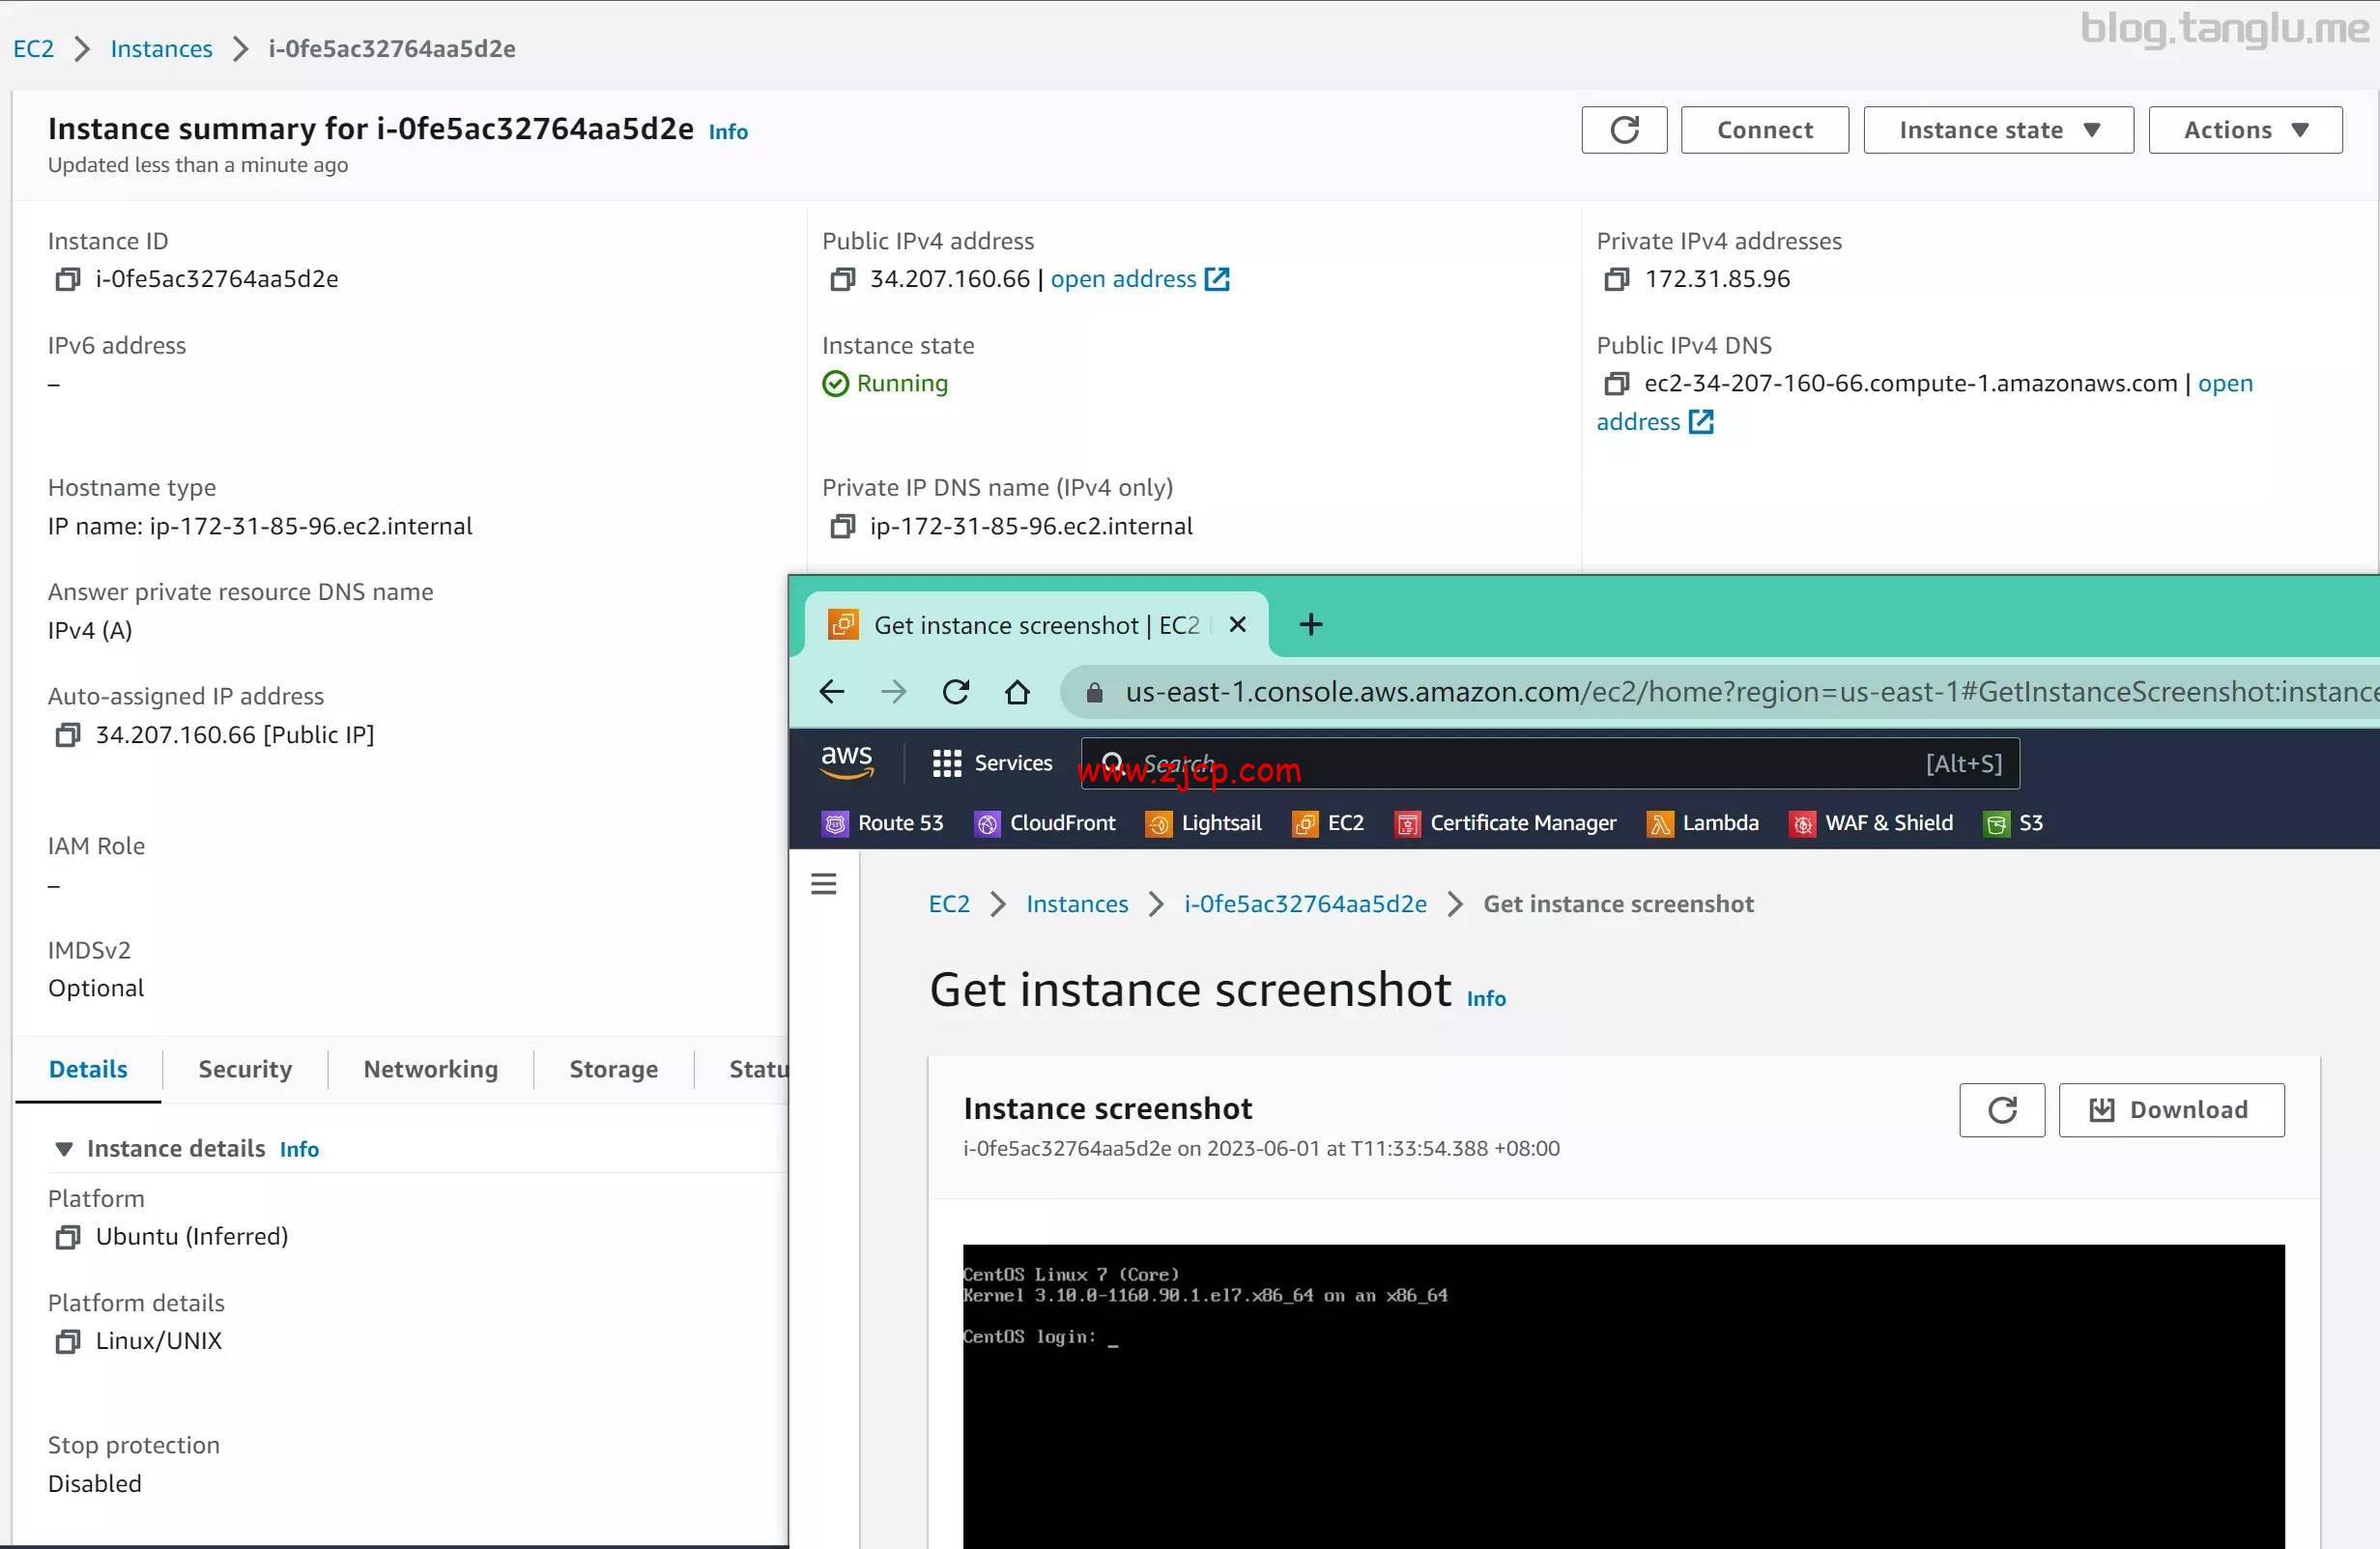Screen dimensions: 2380x1549
Task: Open Route 53 shortcut
Action: click(x=882, y=824)
